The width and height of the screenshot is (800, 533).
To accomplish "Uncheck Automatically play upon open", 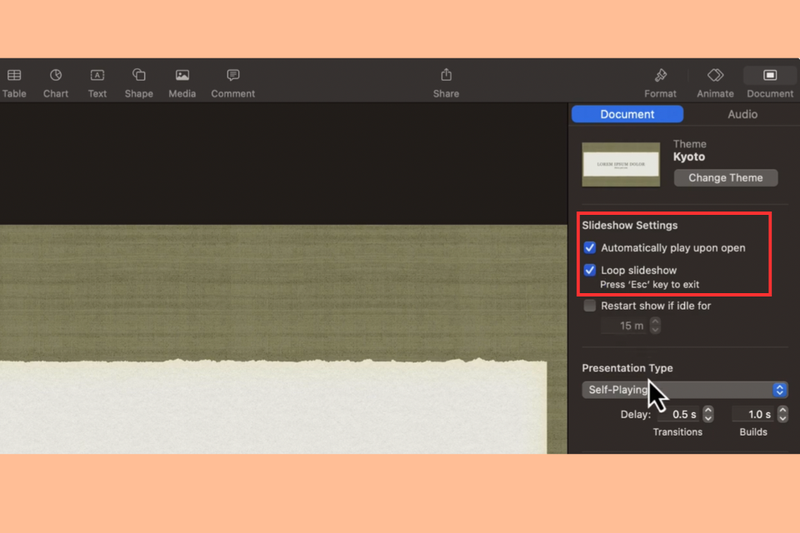I will point(590,248).
